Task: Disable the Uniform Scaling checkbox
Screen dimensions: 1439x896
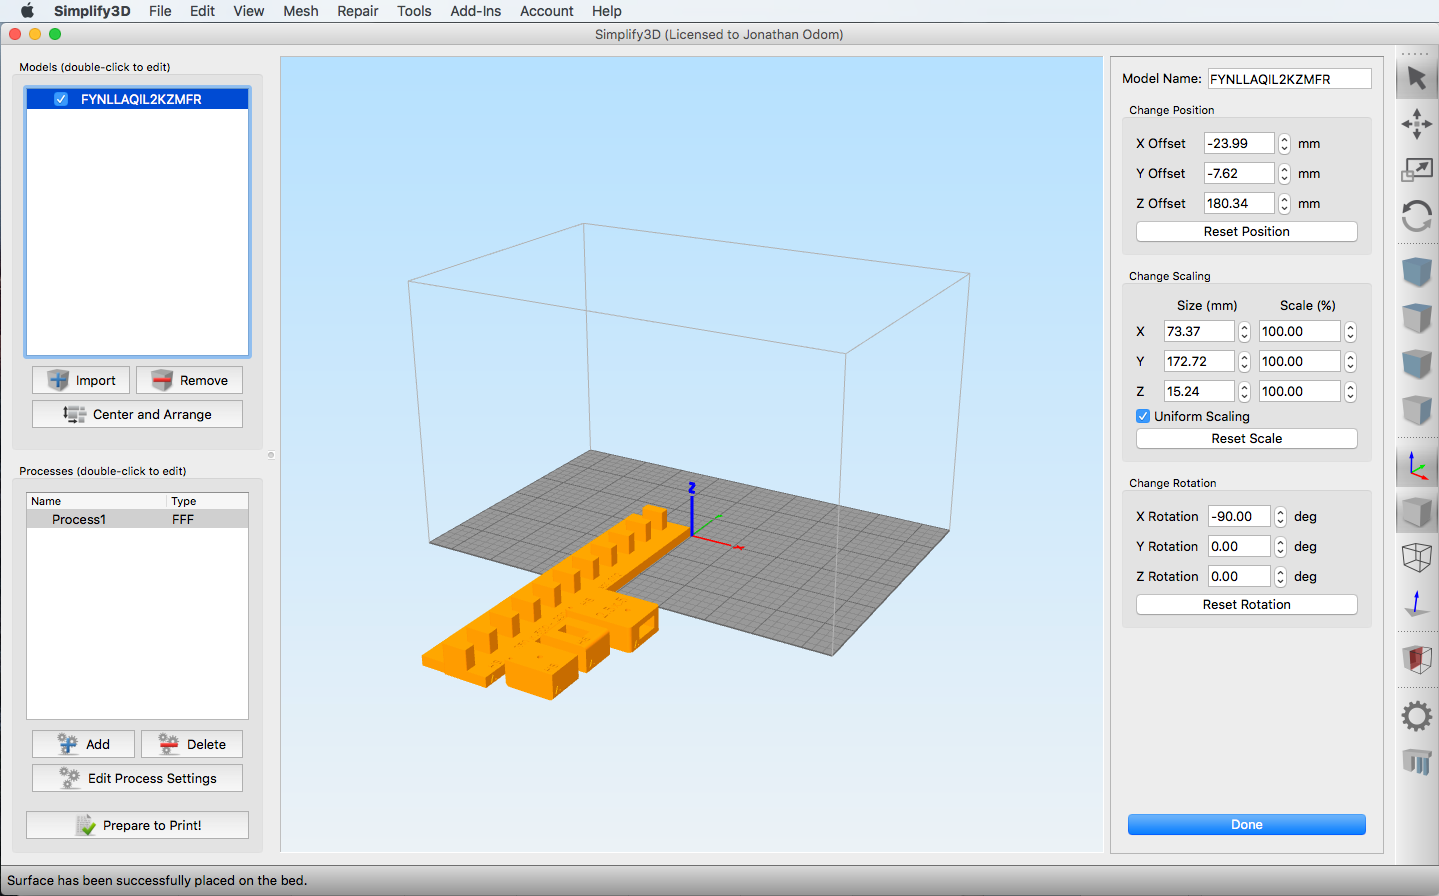Action: [x=1143, y=416]
